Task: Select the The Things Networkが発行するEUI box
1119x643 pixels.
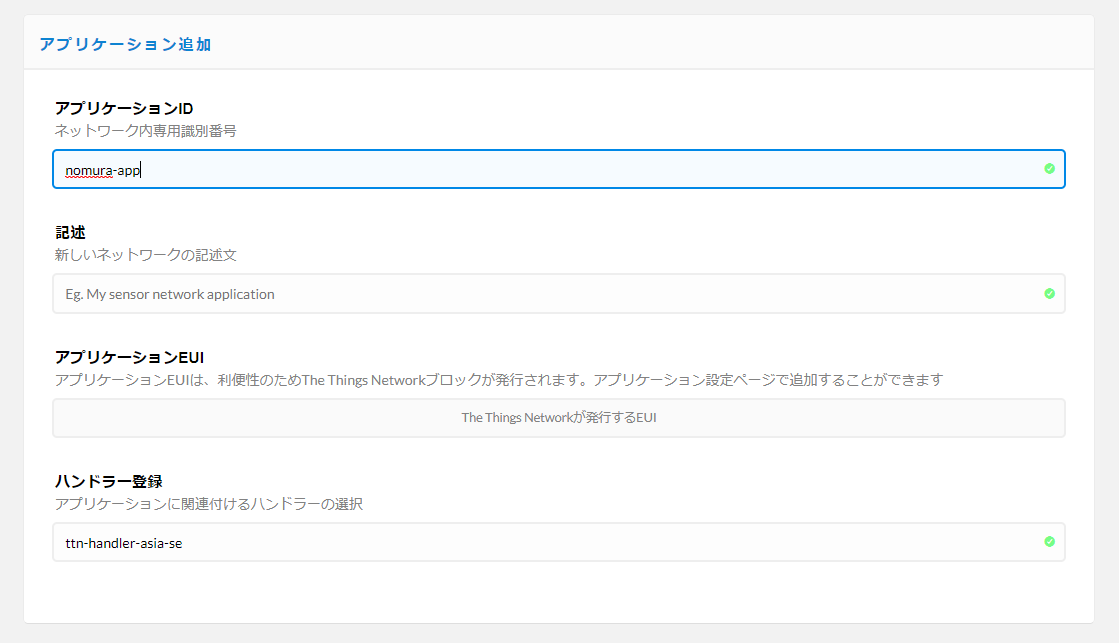Action: [x=558, y=418]
